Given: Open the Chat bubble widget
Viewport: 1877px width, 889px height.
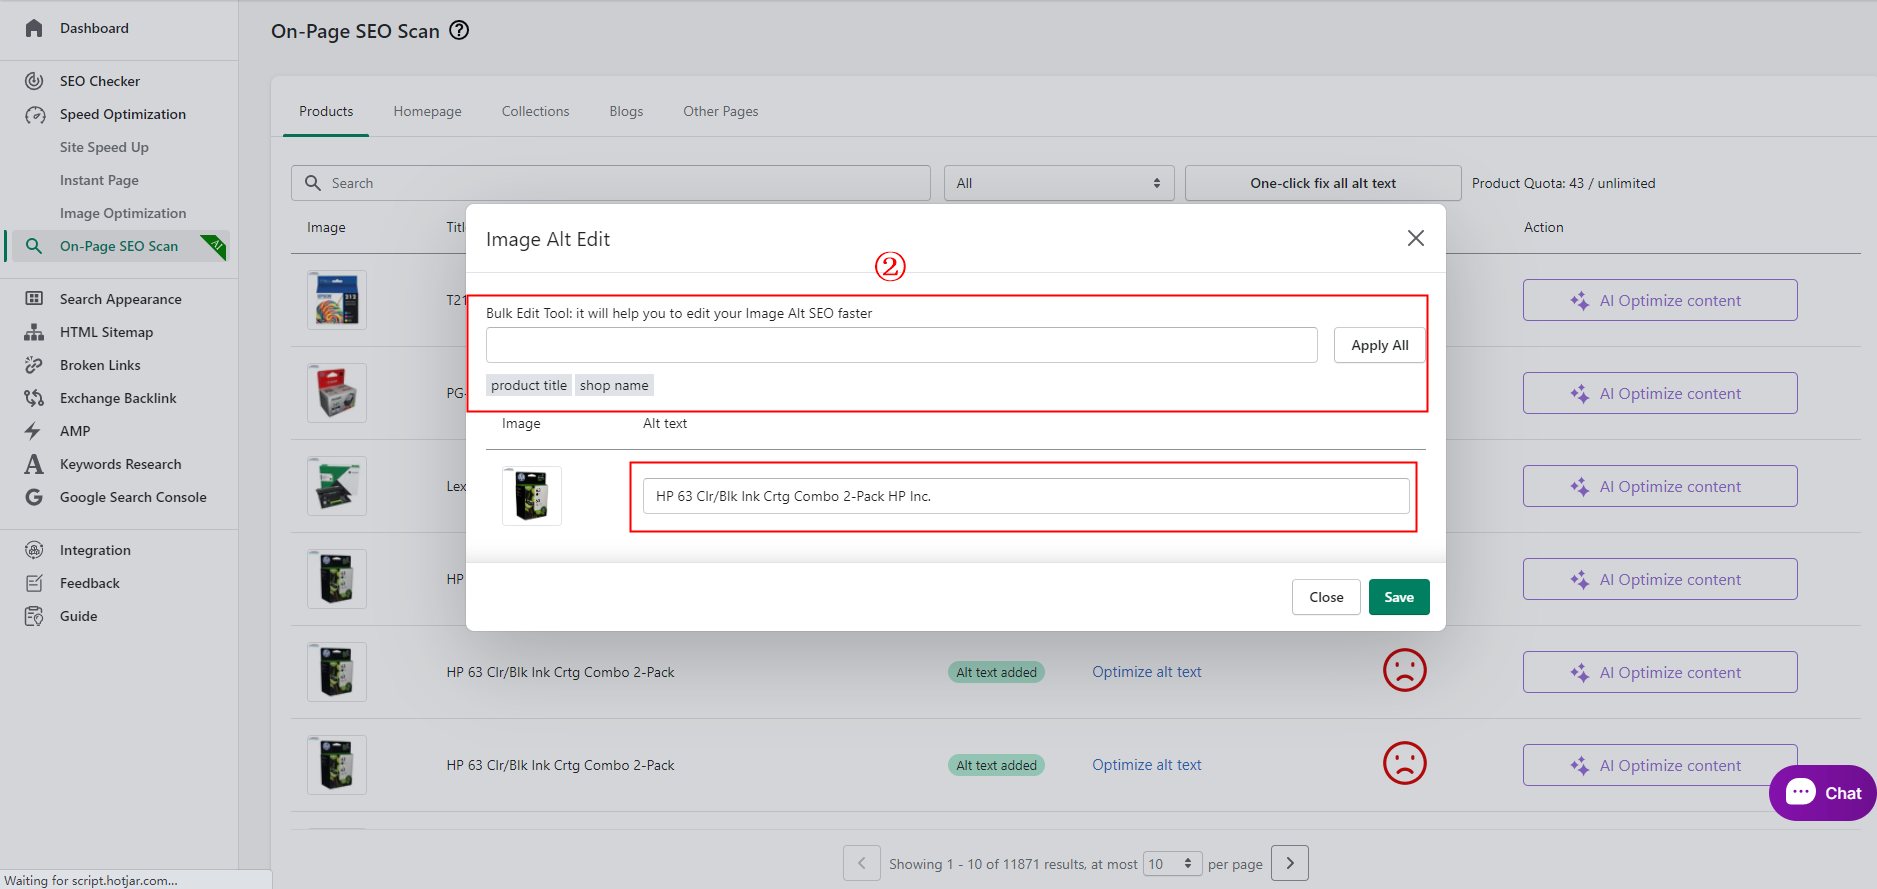Looking at the screenshot, I should pyautogui.click(x=1822, y=793).
